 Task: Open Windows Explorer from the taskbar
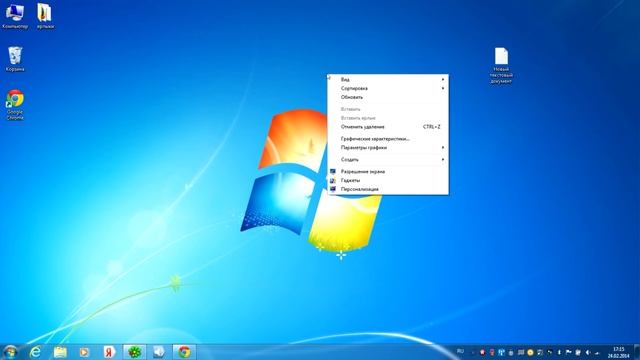click(60, 352)
